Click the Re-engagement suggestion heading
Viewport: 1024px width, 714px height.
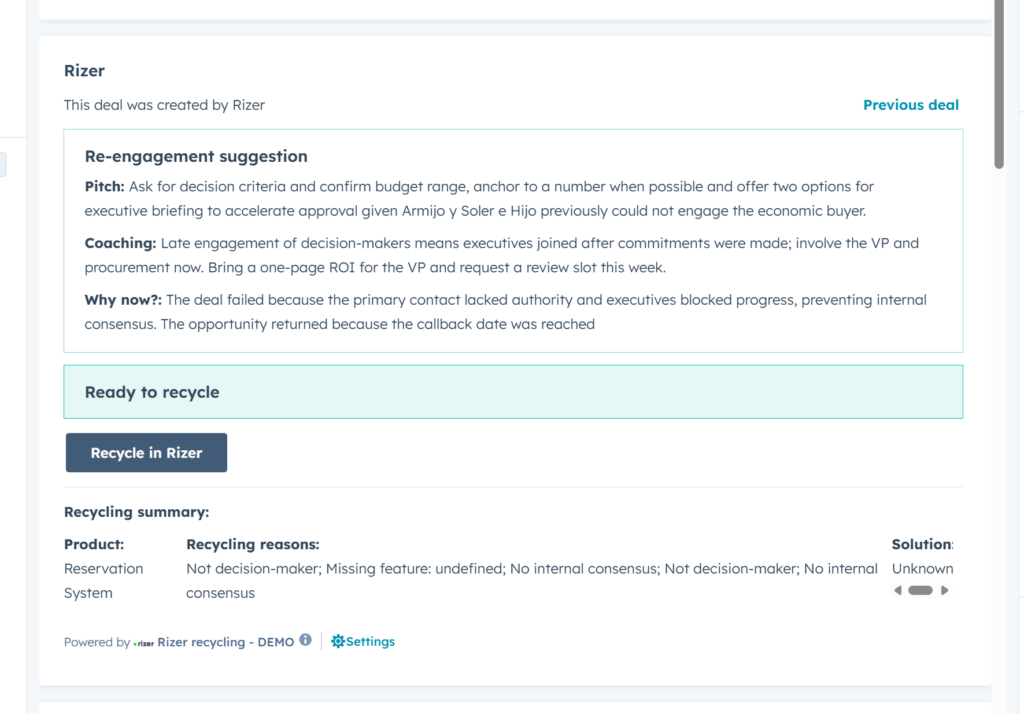[196, 157]
